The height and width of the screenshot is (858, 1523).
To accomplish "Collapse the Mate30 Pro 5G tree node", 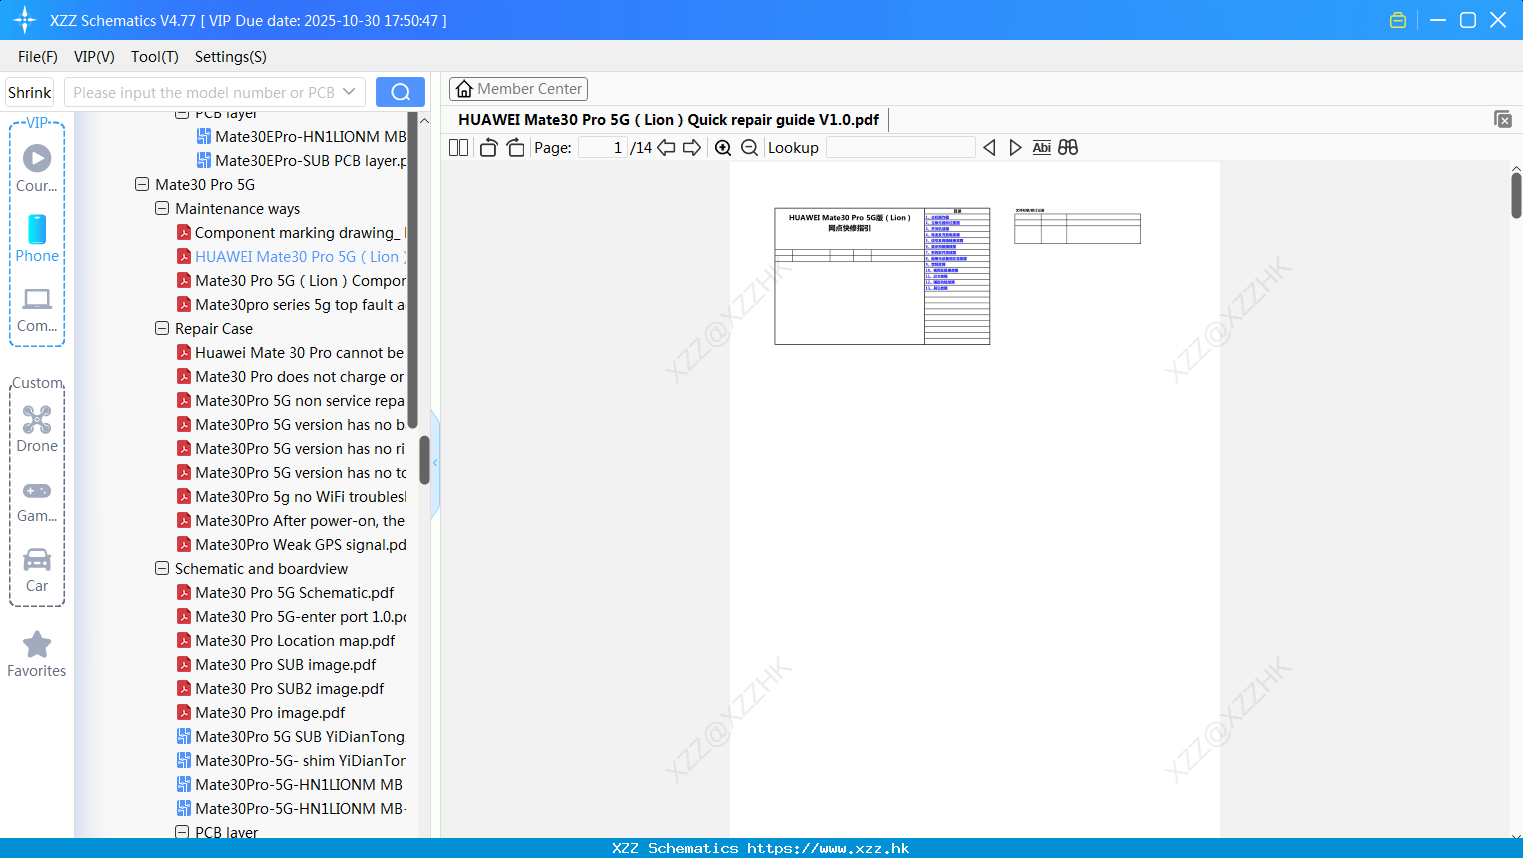I will (x=142, y=184).
